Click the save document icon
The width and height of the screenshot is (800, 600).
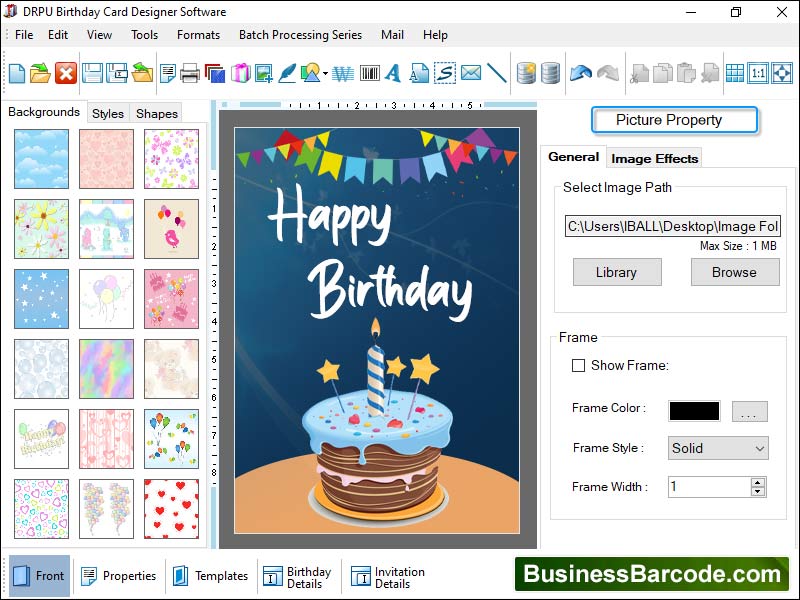point(92,72)
